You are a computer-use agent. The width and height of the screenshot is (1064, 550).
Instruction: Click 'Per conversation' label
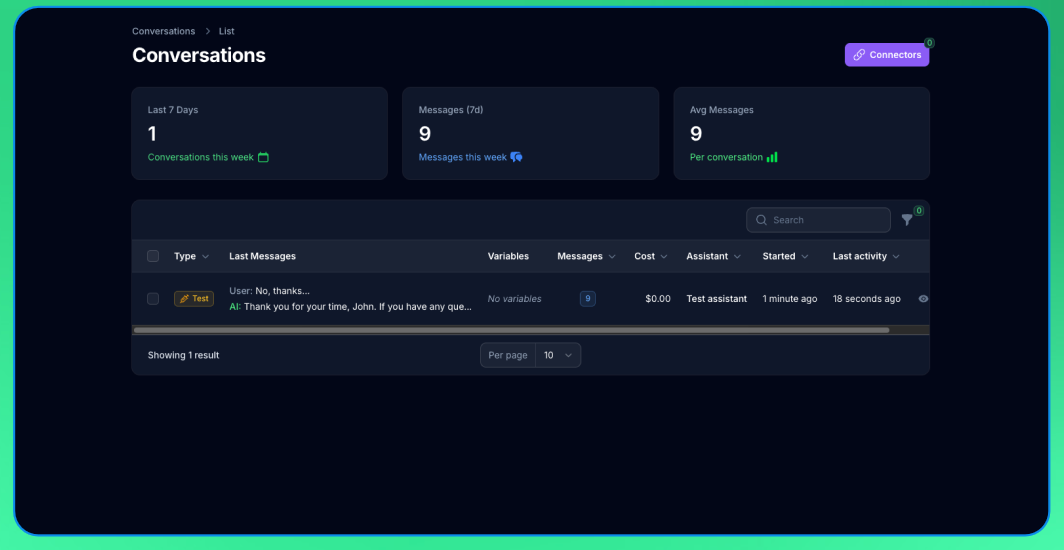pyautogui.click(x=726, y=157)
